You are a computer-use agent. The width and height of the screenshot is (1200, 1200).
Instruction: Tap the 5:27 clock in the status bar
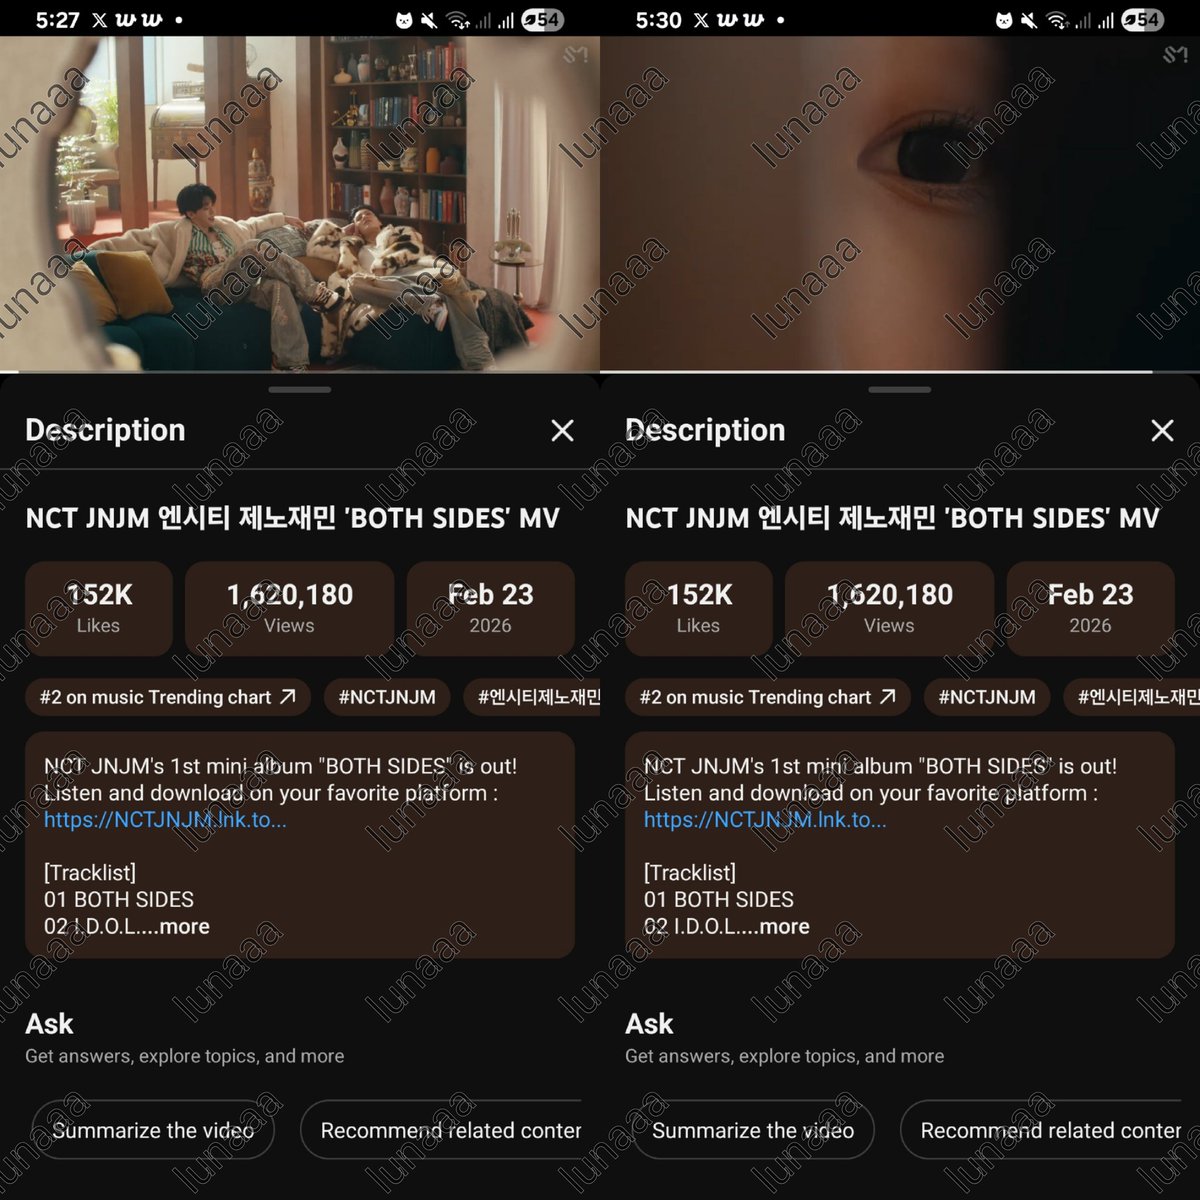click(57, 20)
